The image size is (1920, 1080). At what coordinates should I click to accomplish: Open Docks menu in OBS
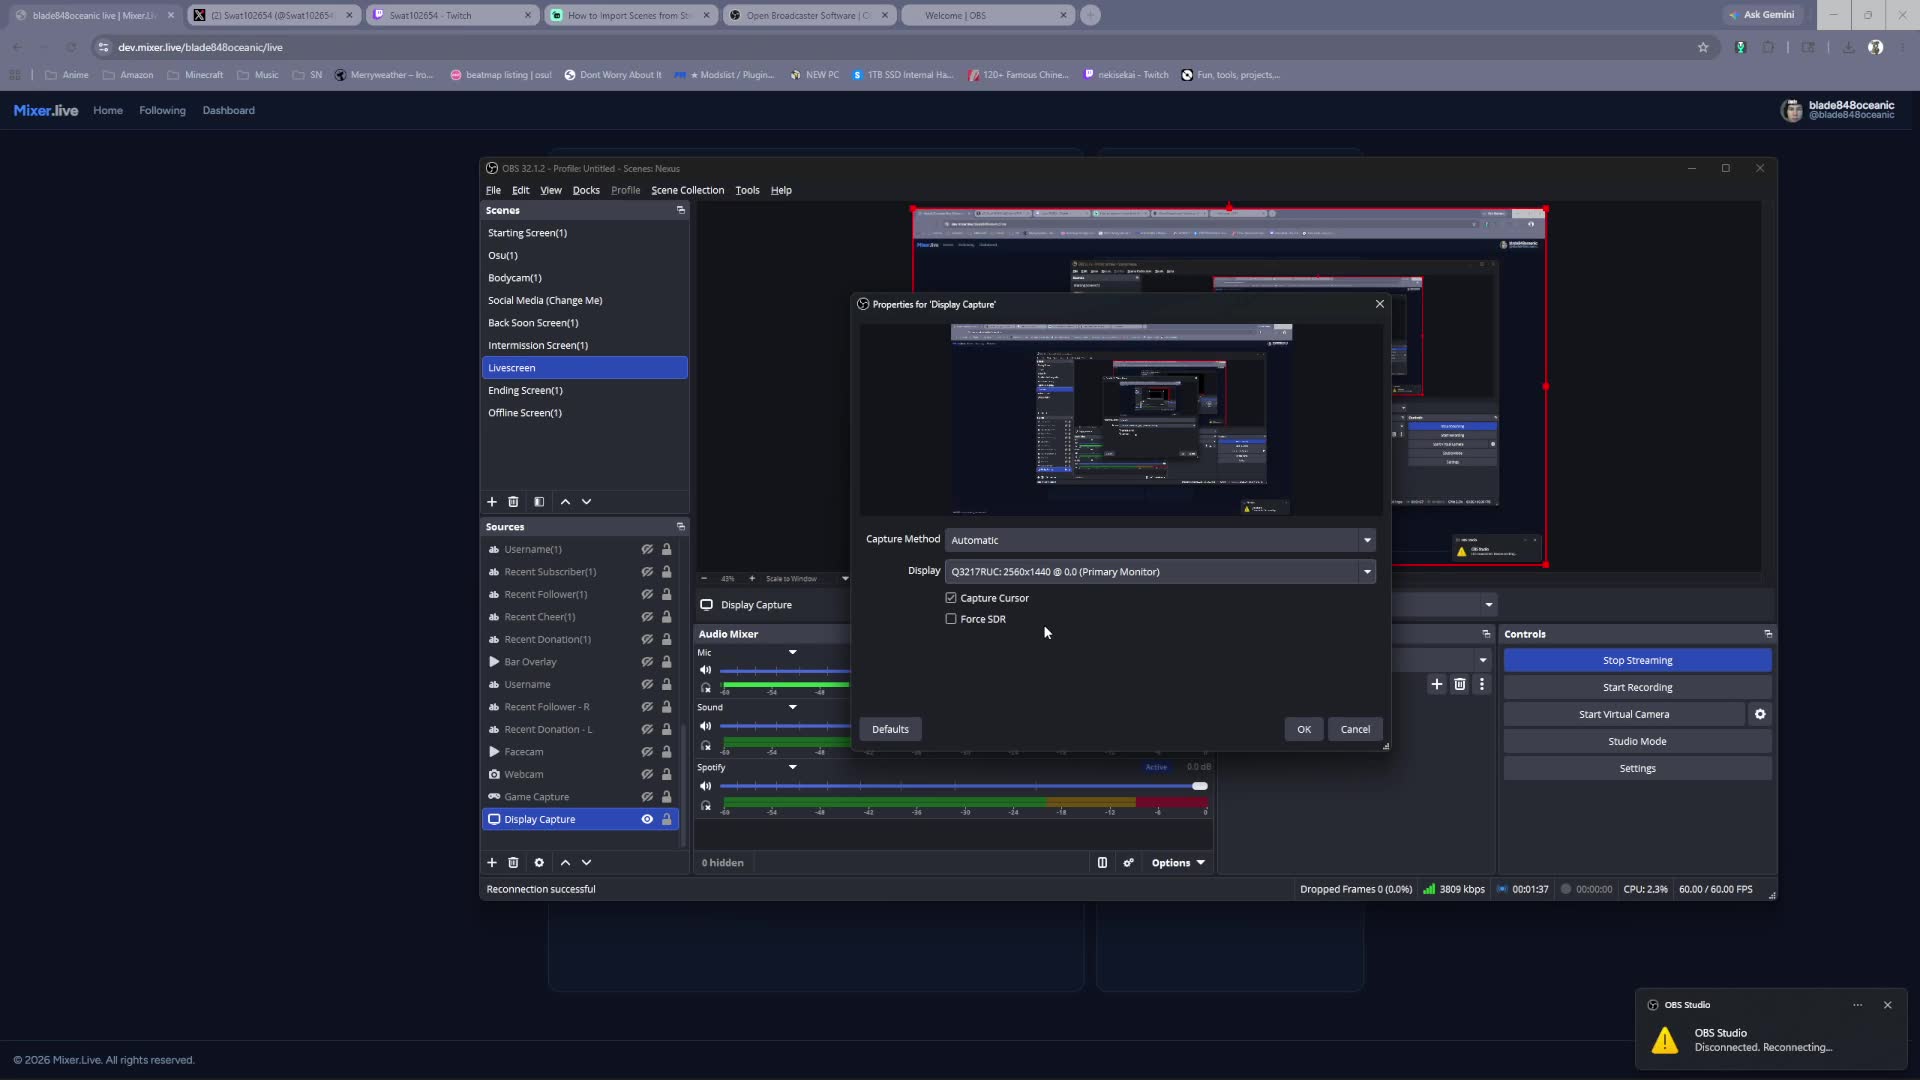pos(586,190)
